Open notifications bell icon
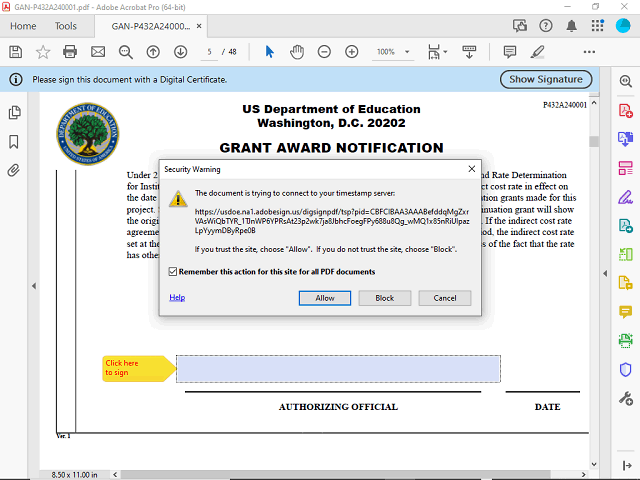 pos(571,26)
